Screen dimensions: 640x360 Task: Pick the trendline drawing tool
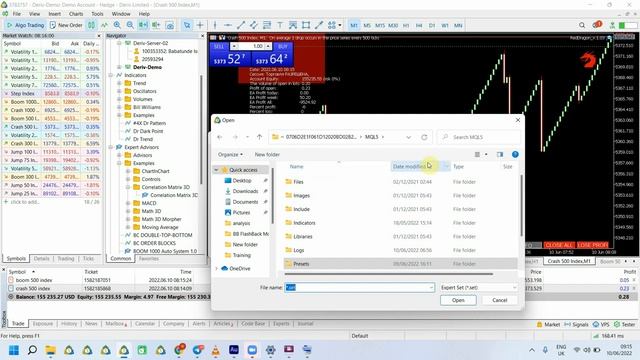(241, 25)
